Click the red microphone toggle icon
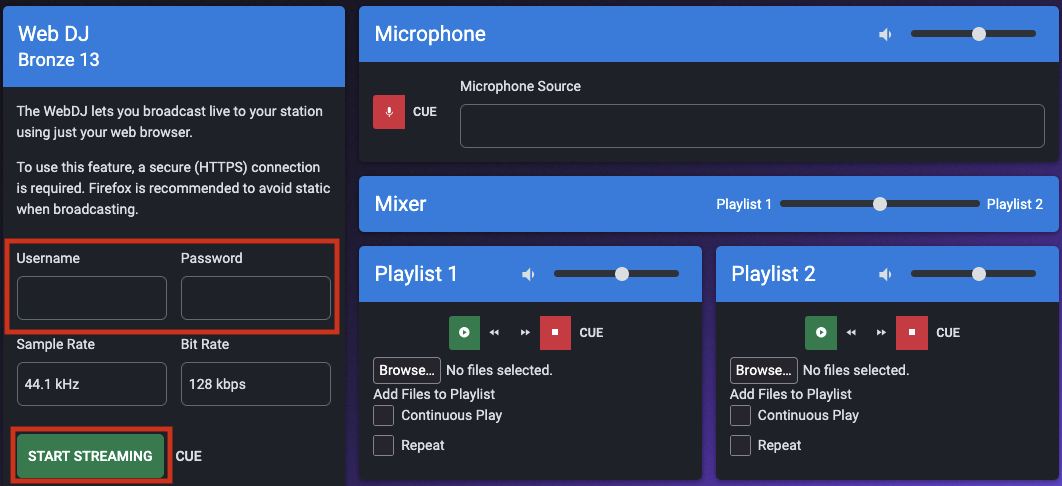Screen dimensions: 1062x486 [389, 112]
